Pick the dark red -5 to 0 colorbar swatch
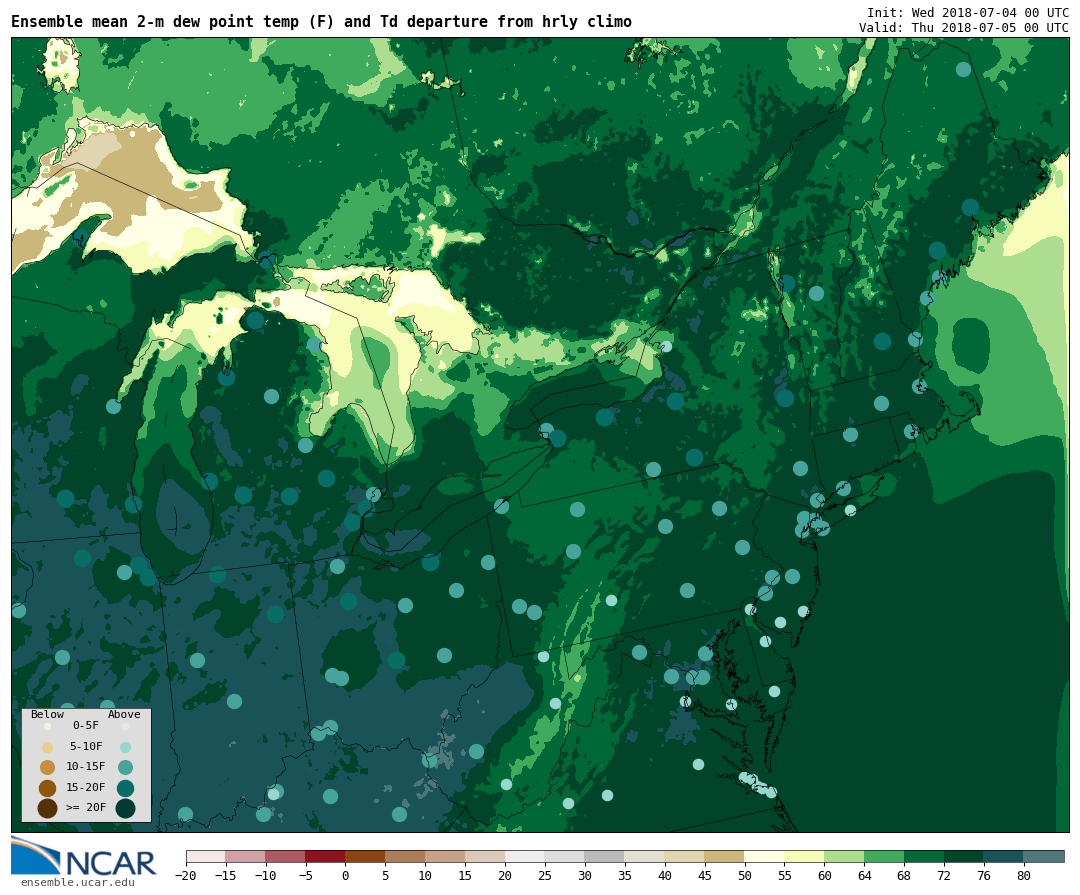 tap(325, 856)
